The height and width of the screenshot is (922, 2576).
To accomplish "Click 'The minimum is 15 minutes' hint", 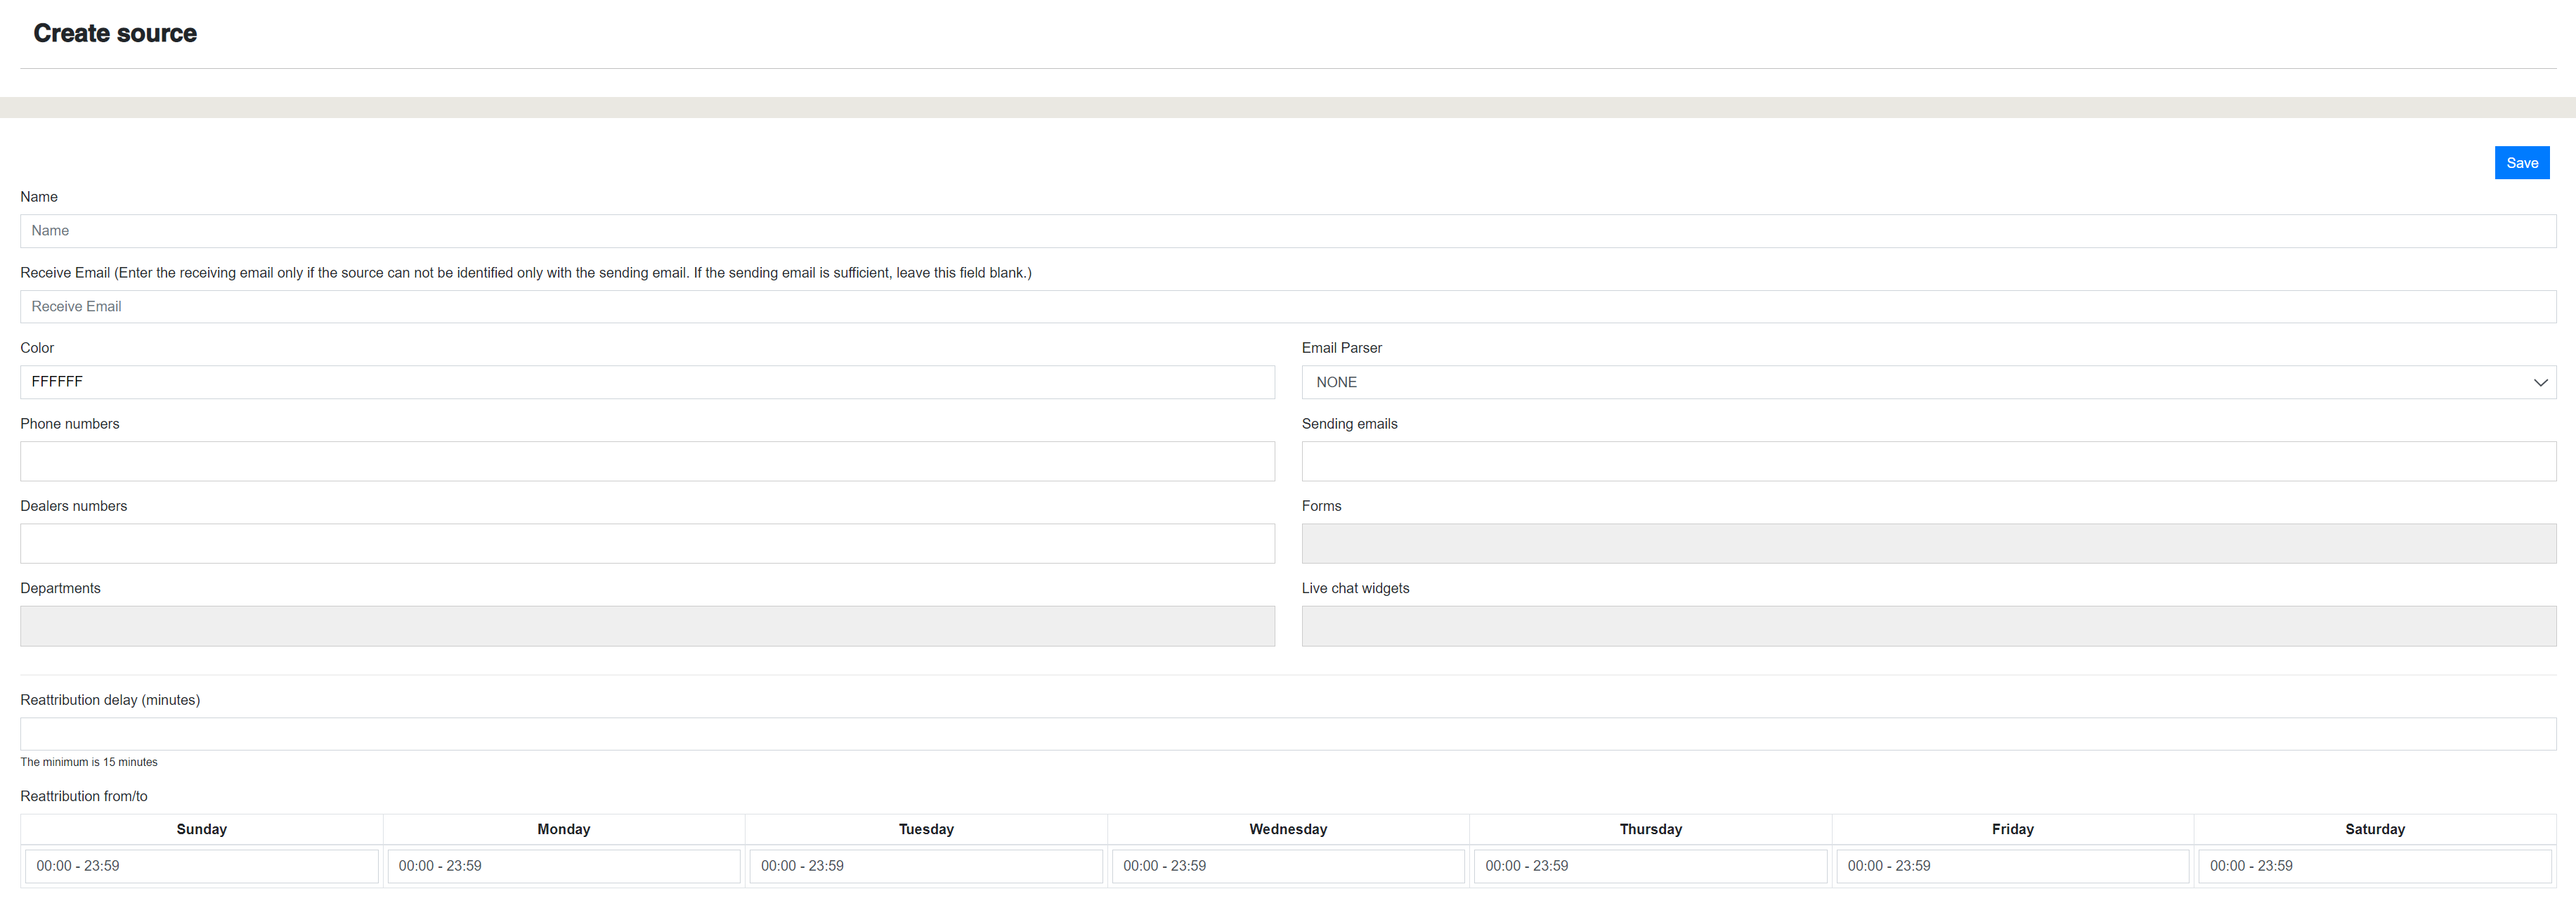I will click(89, 762).
